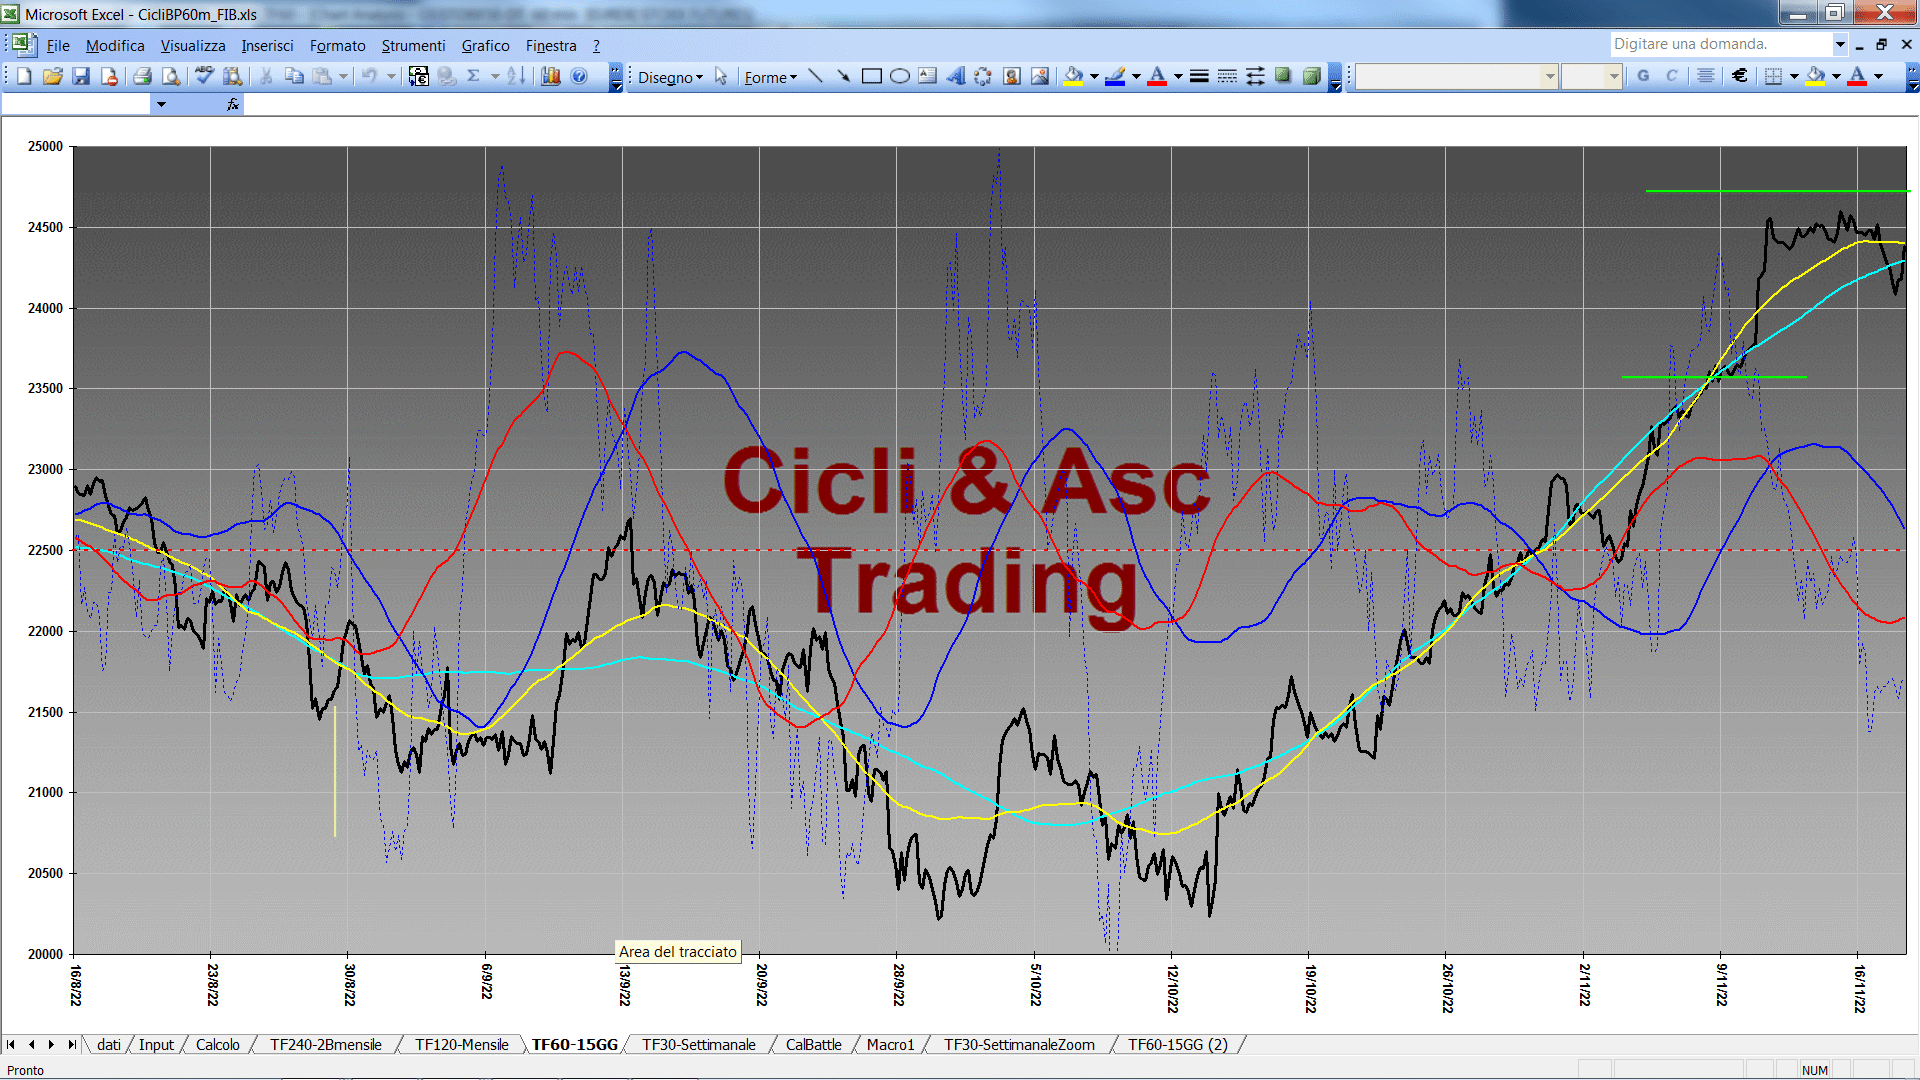Open Print Preview magnifier icon
Image resolution: width=1920 pixels, height=1080 pixels.
click(171, 76)
